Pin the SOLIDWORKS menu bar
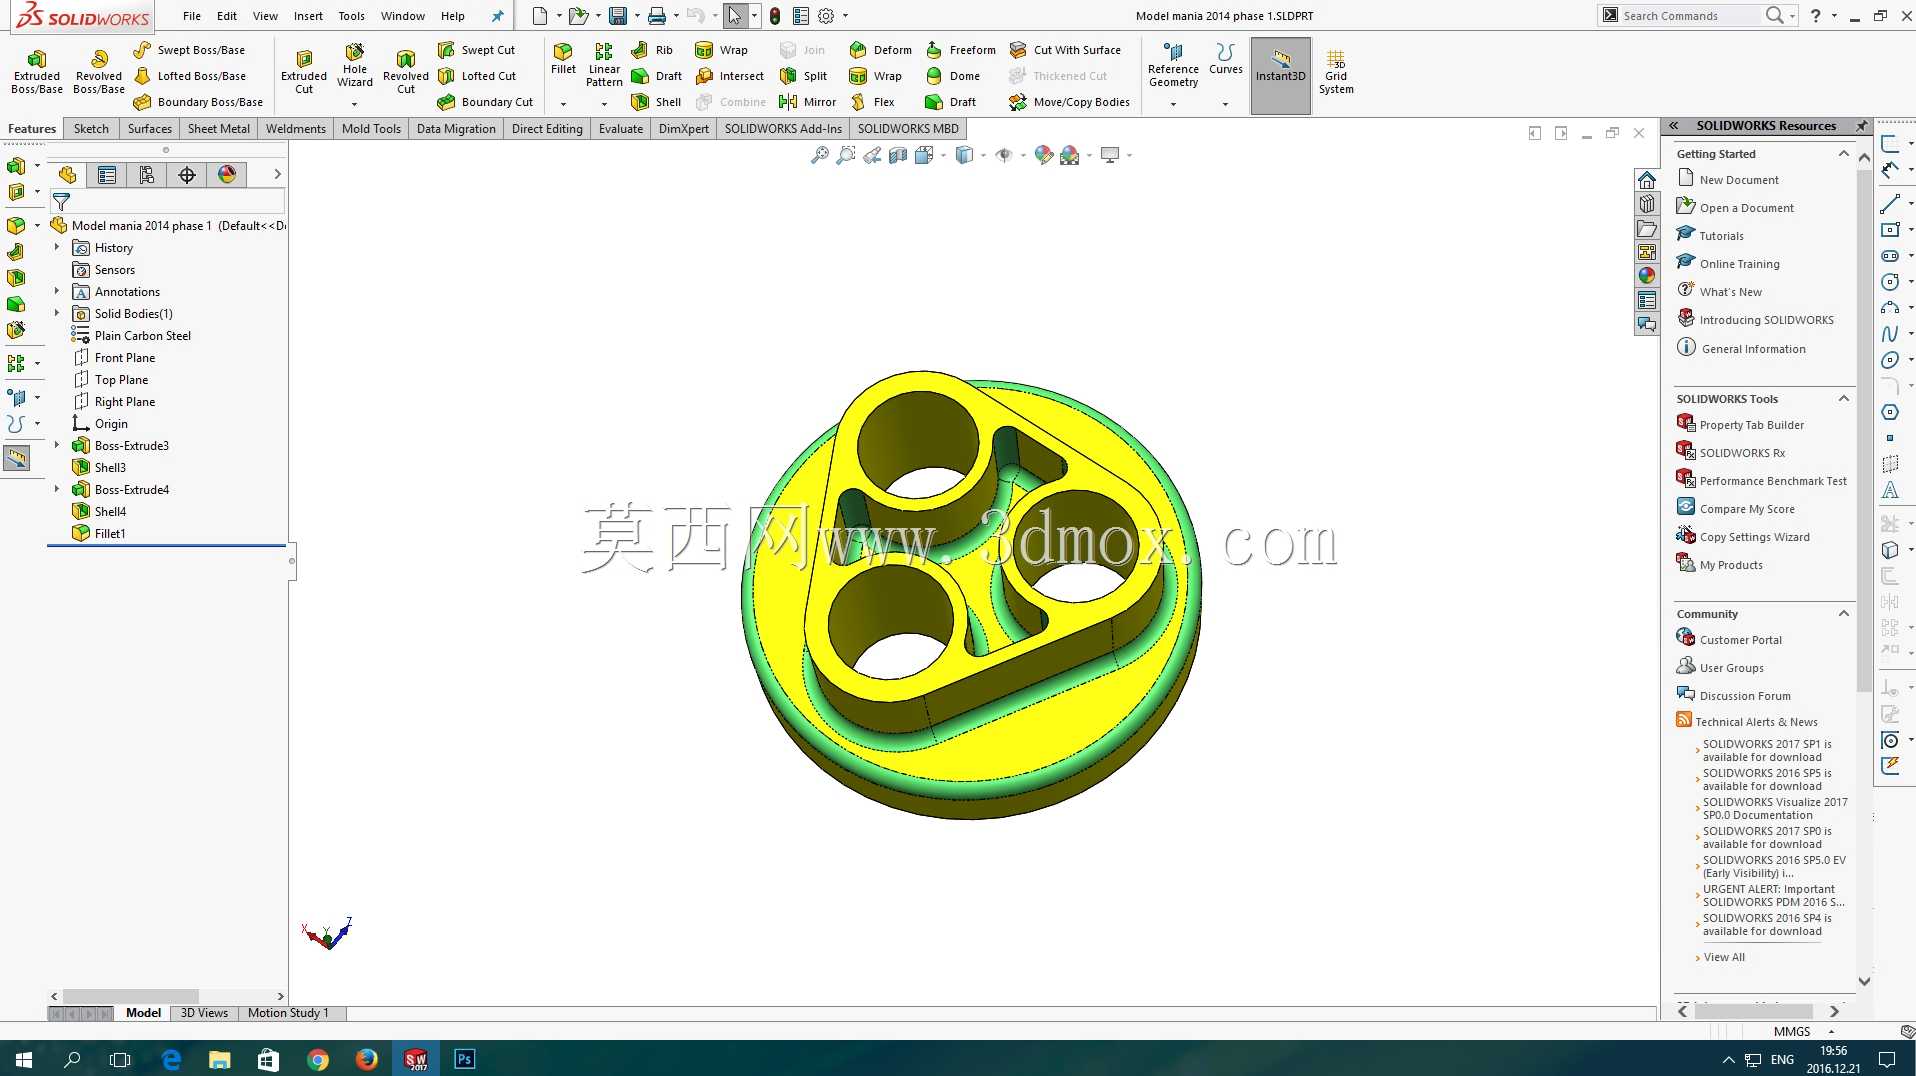 497,16
